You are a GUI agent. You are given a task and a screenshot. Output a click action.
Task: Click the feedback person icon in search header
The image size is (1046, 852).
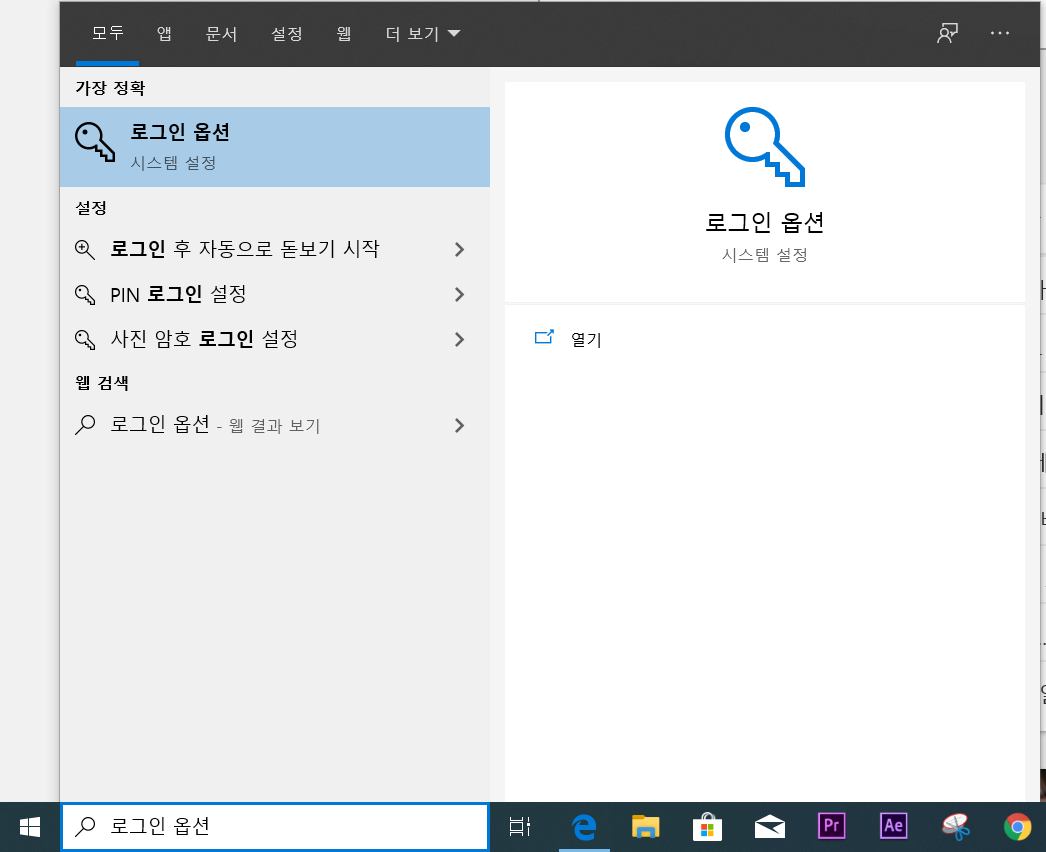947,33
